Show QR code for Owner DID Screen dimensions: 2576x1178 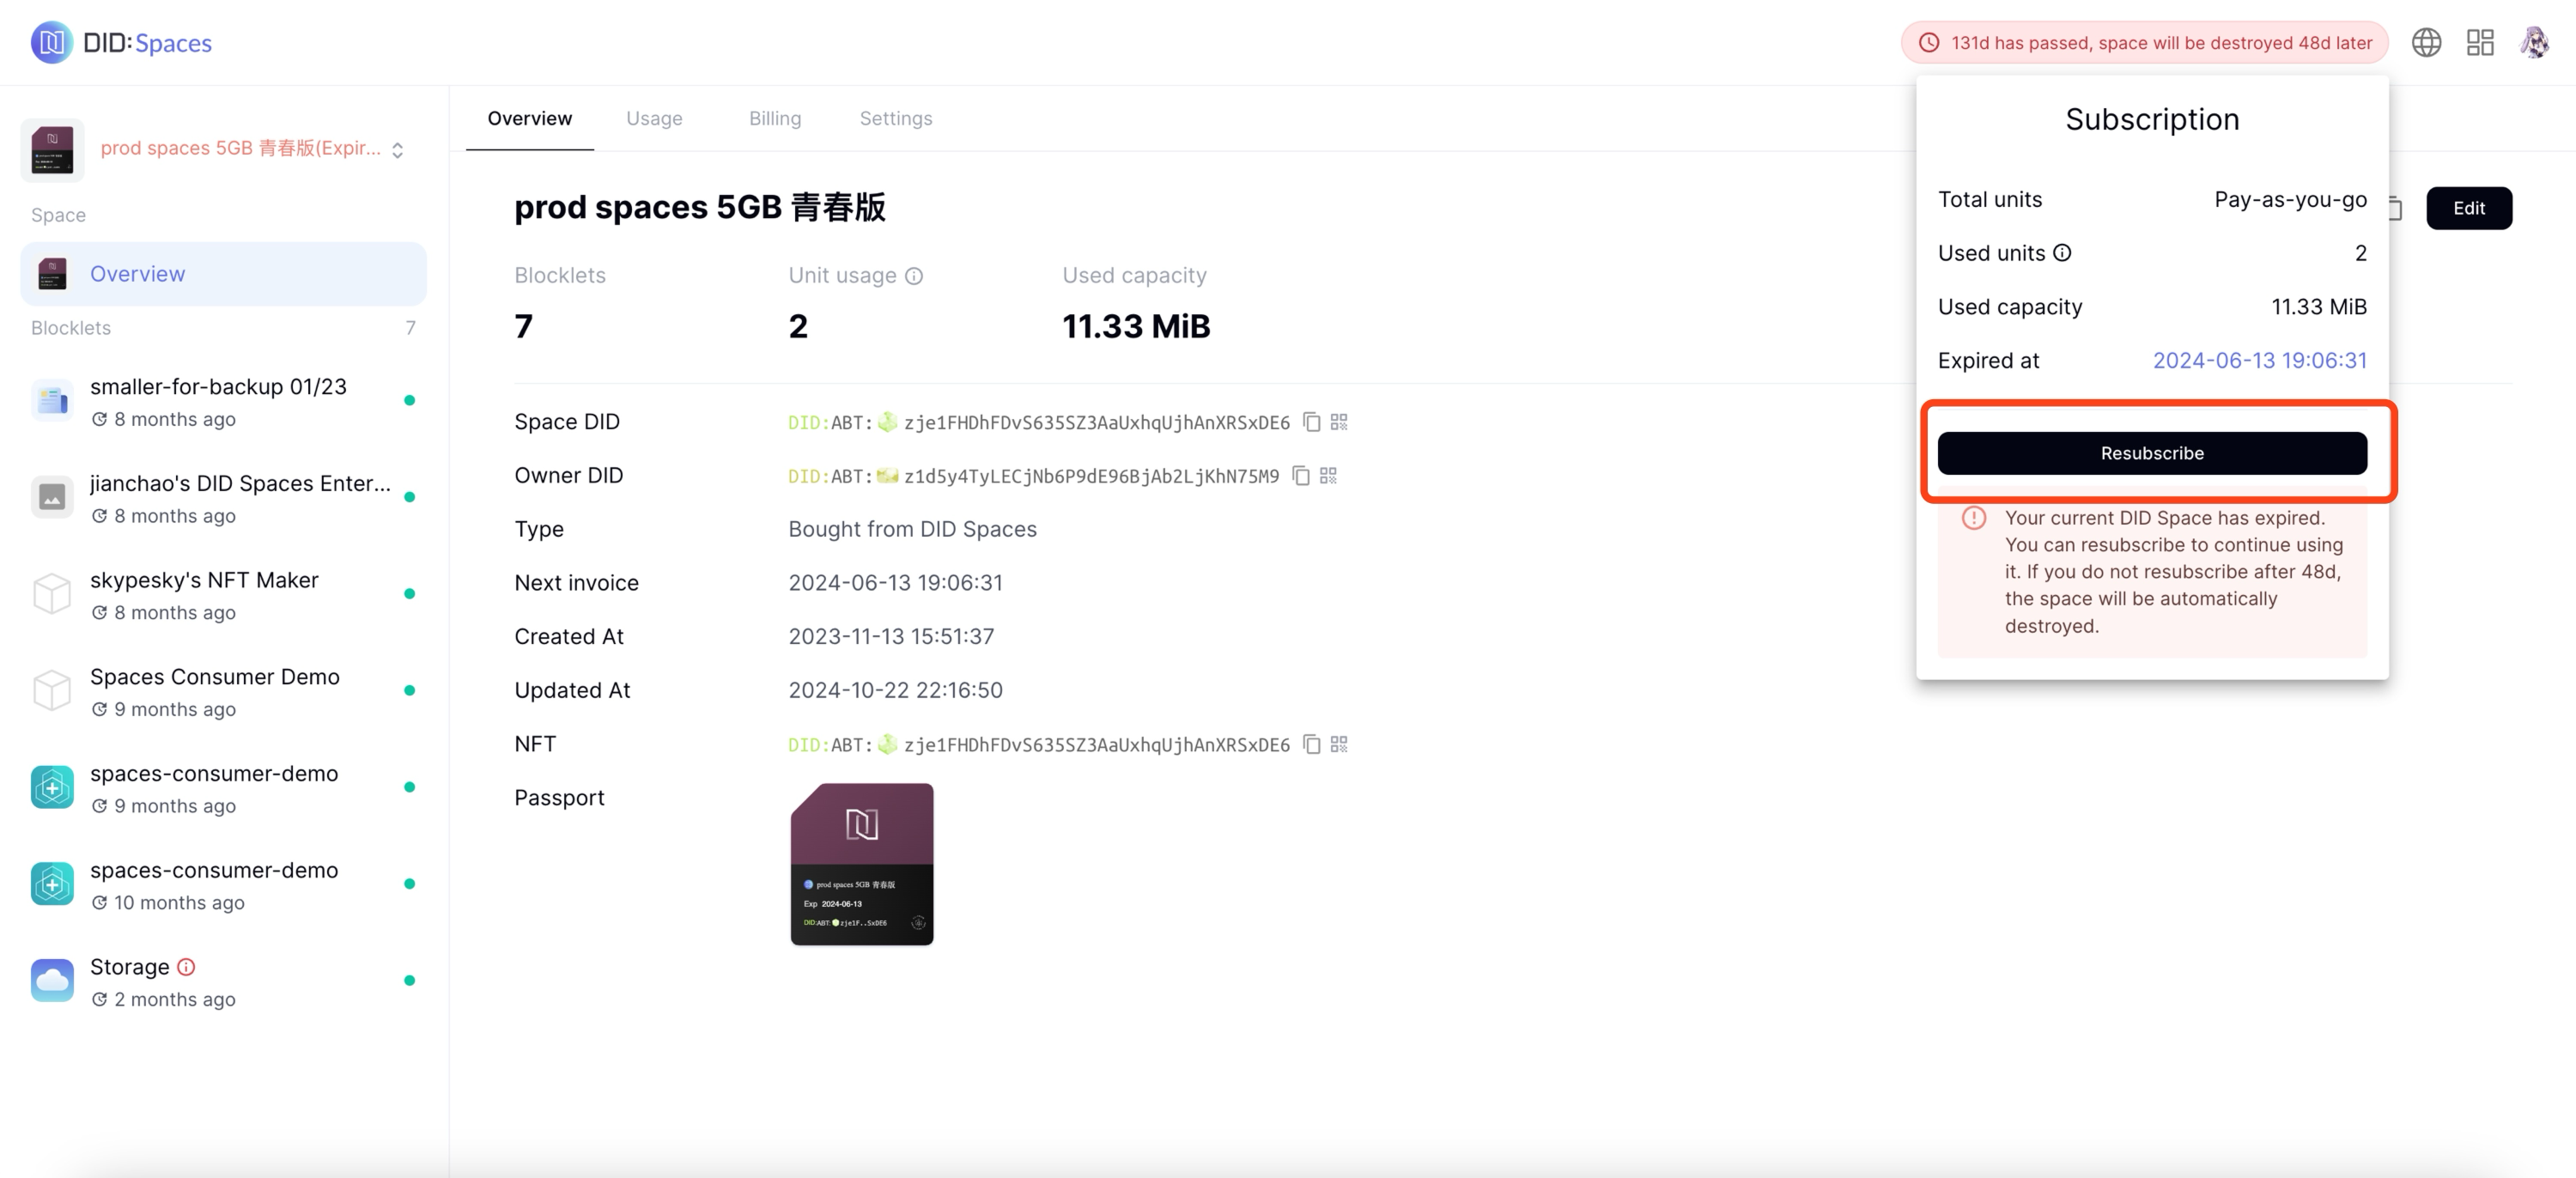pyautogui.click(x=1328, y=476)
